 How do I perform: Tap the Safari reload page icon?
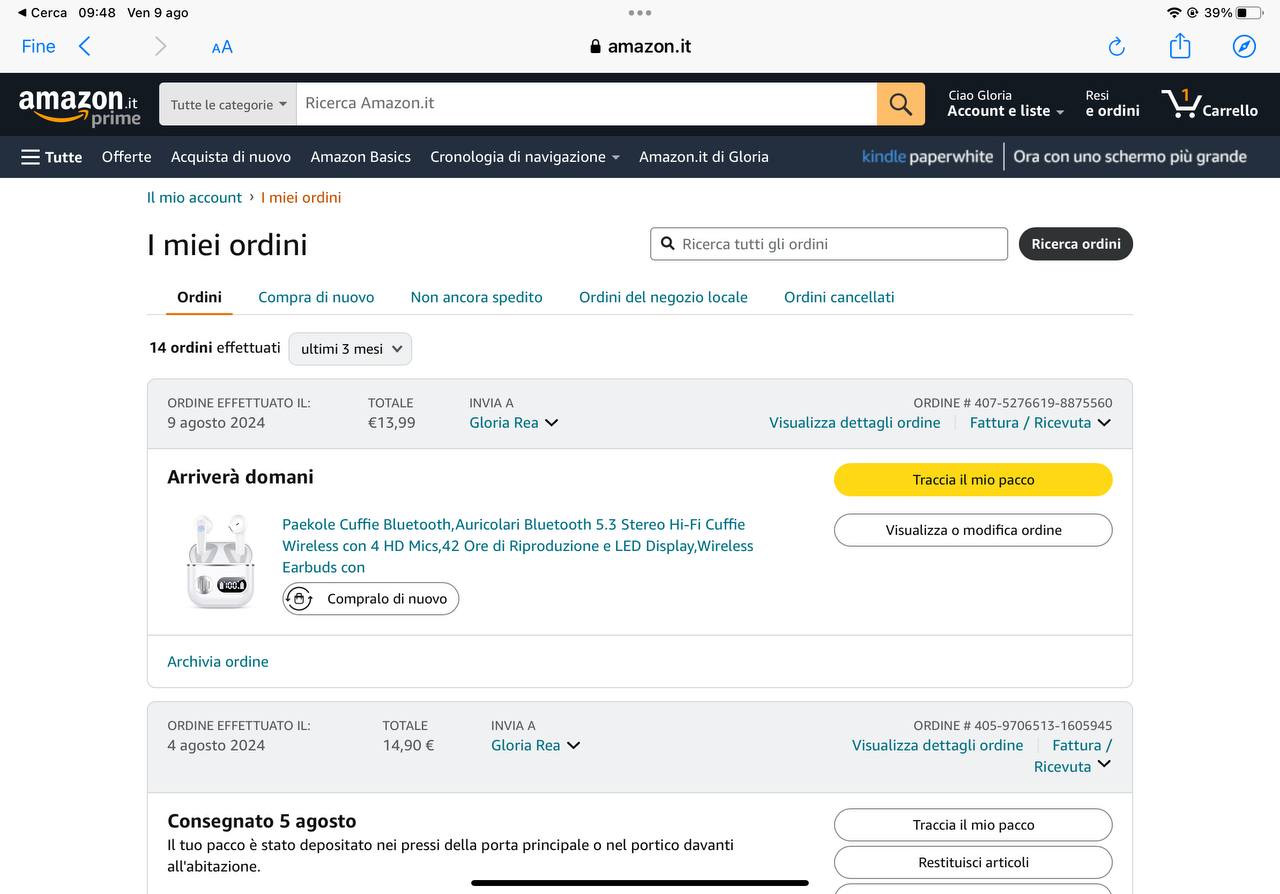pyautogui.click(x=1117, y=47)
